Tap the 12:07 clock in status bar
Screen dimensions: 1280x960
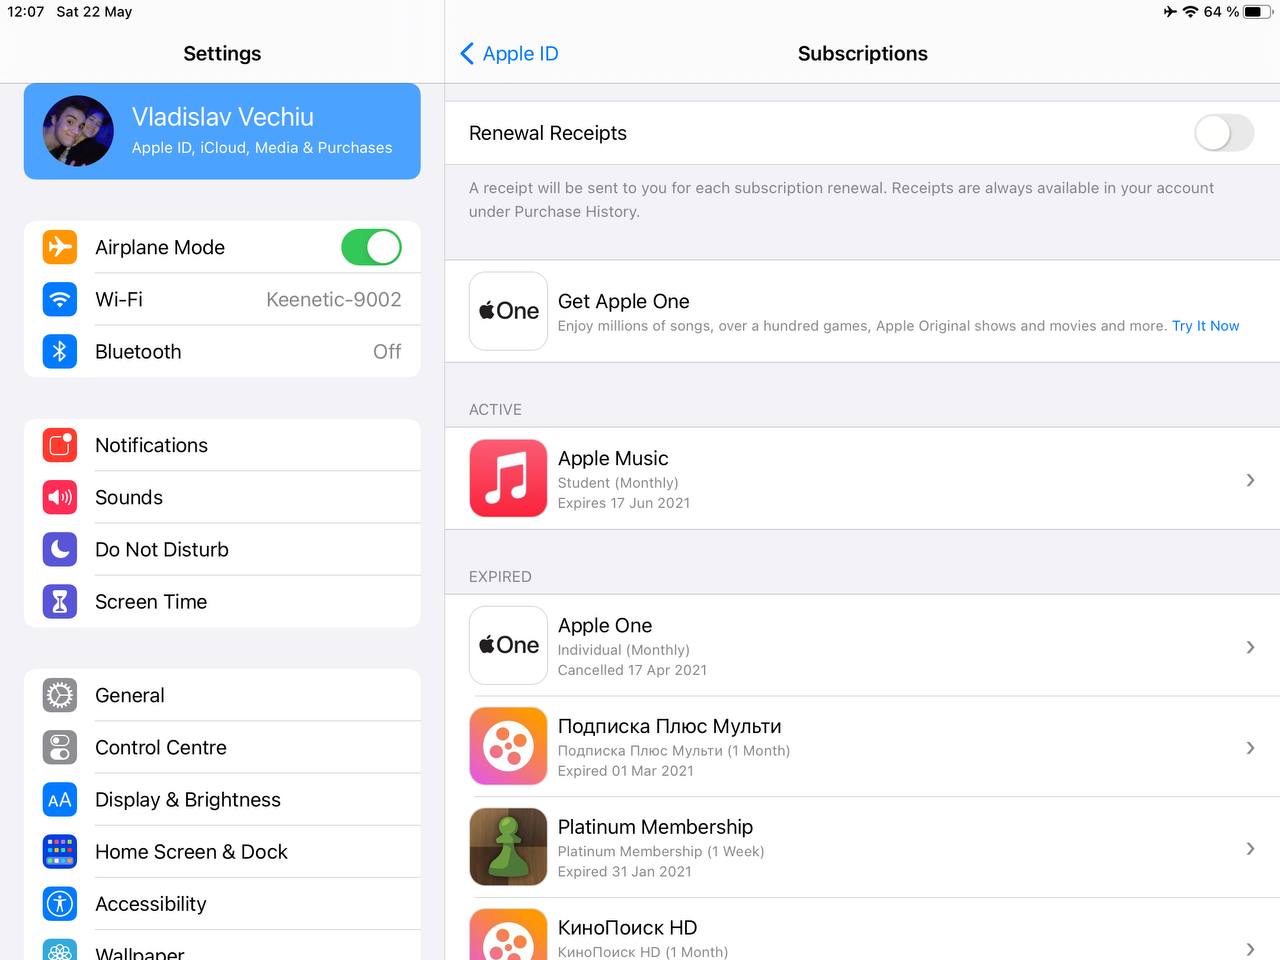(26, 12)
